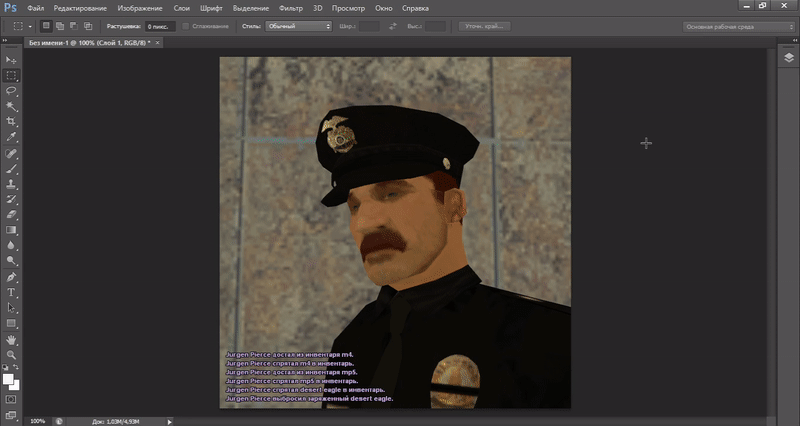
Task: Toggle the Сглаживание checkbox
Action: coord(186,26)
